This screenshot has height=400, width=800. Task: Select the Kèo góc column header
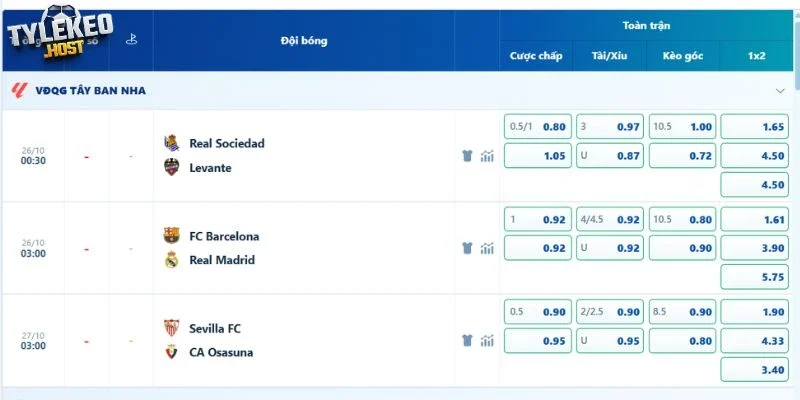tap(683, 56)
